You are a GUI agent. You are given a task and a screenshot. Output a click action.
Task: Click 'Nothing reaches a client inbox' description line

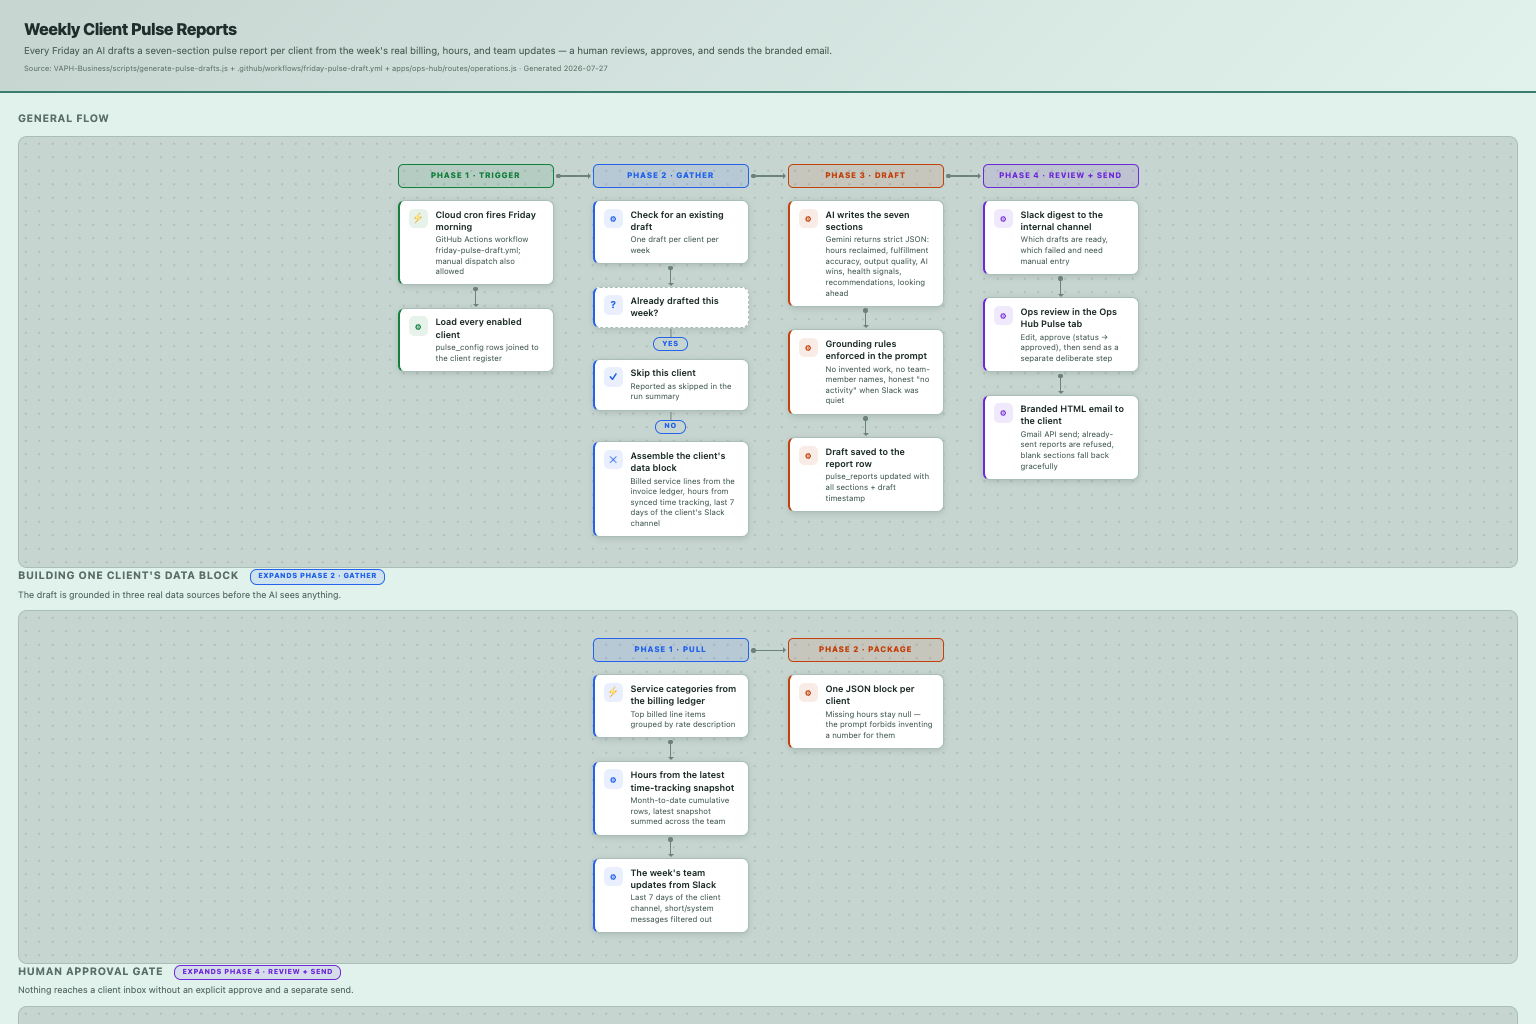[x=186, y=990]
